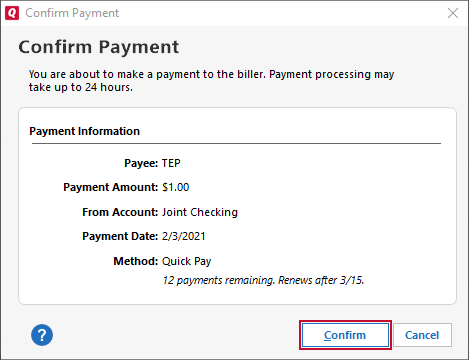The height and width of the screenshot is (360, 469).
Task: Close the Confirm Payment dialog with X
Action: [x=453, y=13]
